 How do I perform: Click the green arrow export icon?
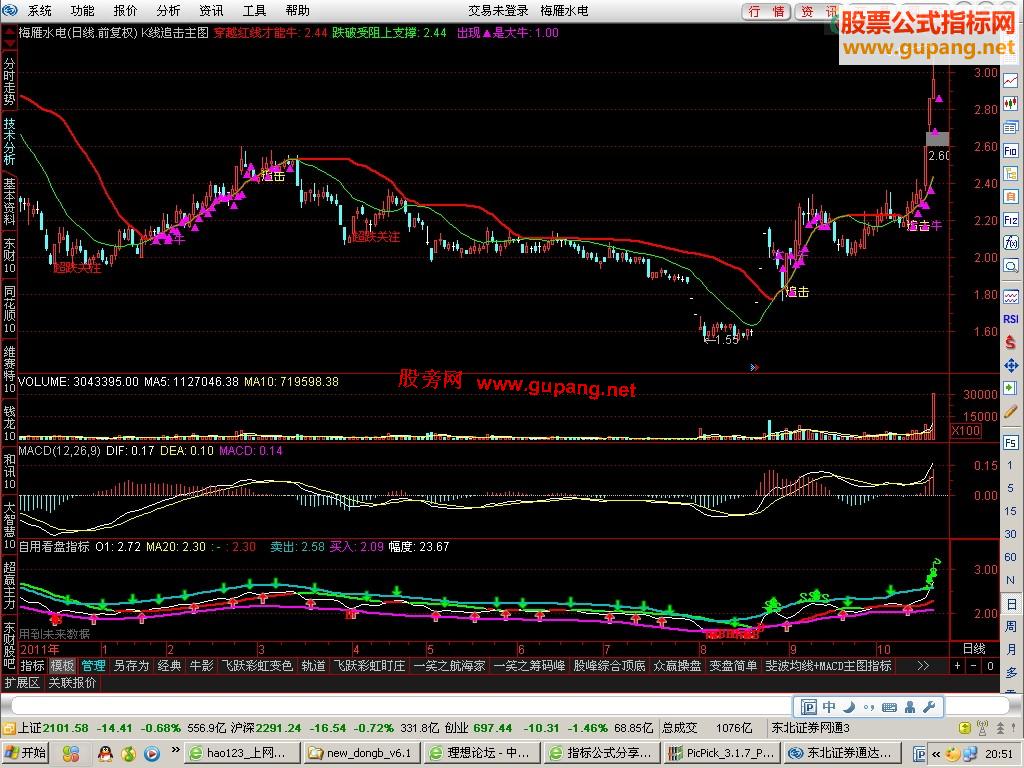[1010, 388]
